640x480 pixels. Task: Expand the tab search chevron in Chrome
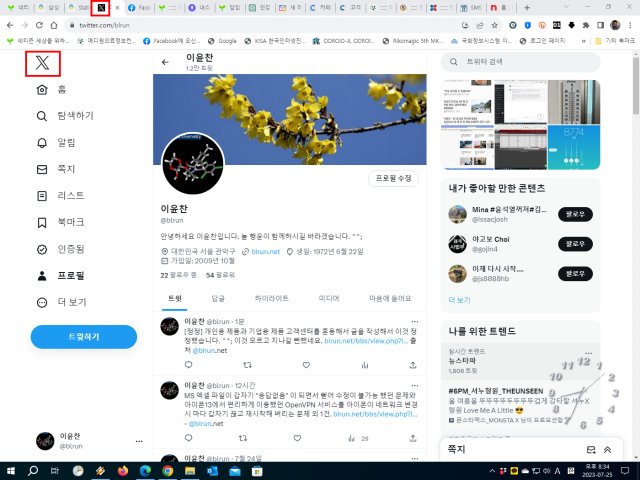point(566,7)
